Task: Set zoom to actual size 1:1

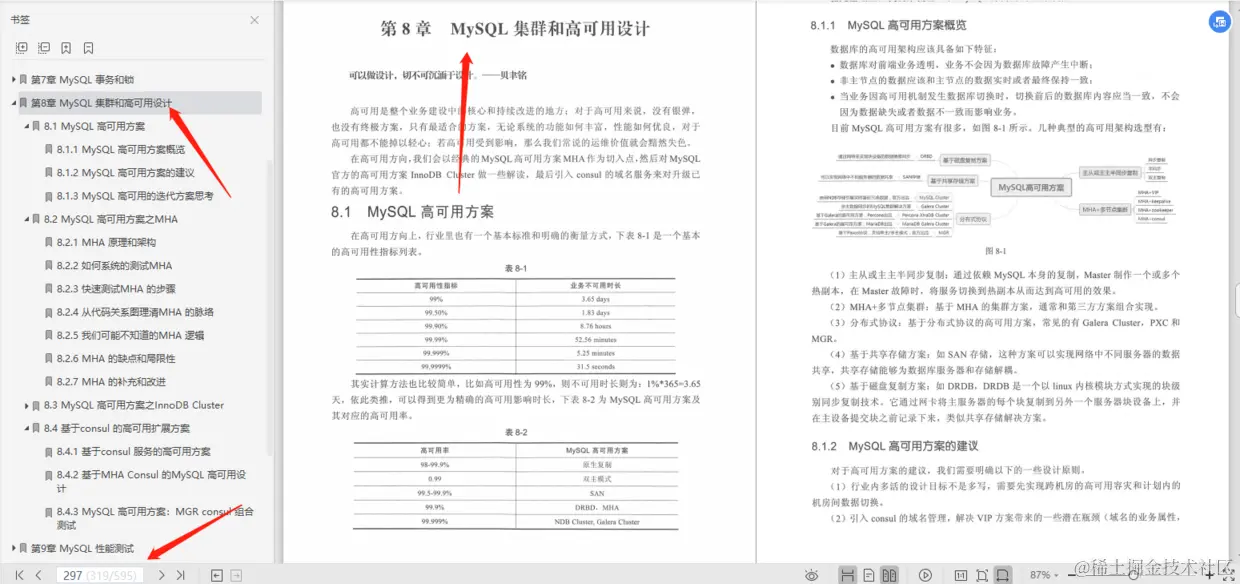Action: [961, 575]
